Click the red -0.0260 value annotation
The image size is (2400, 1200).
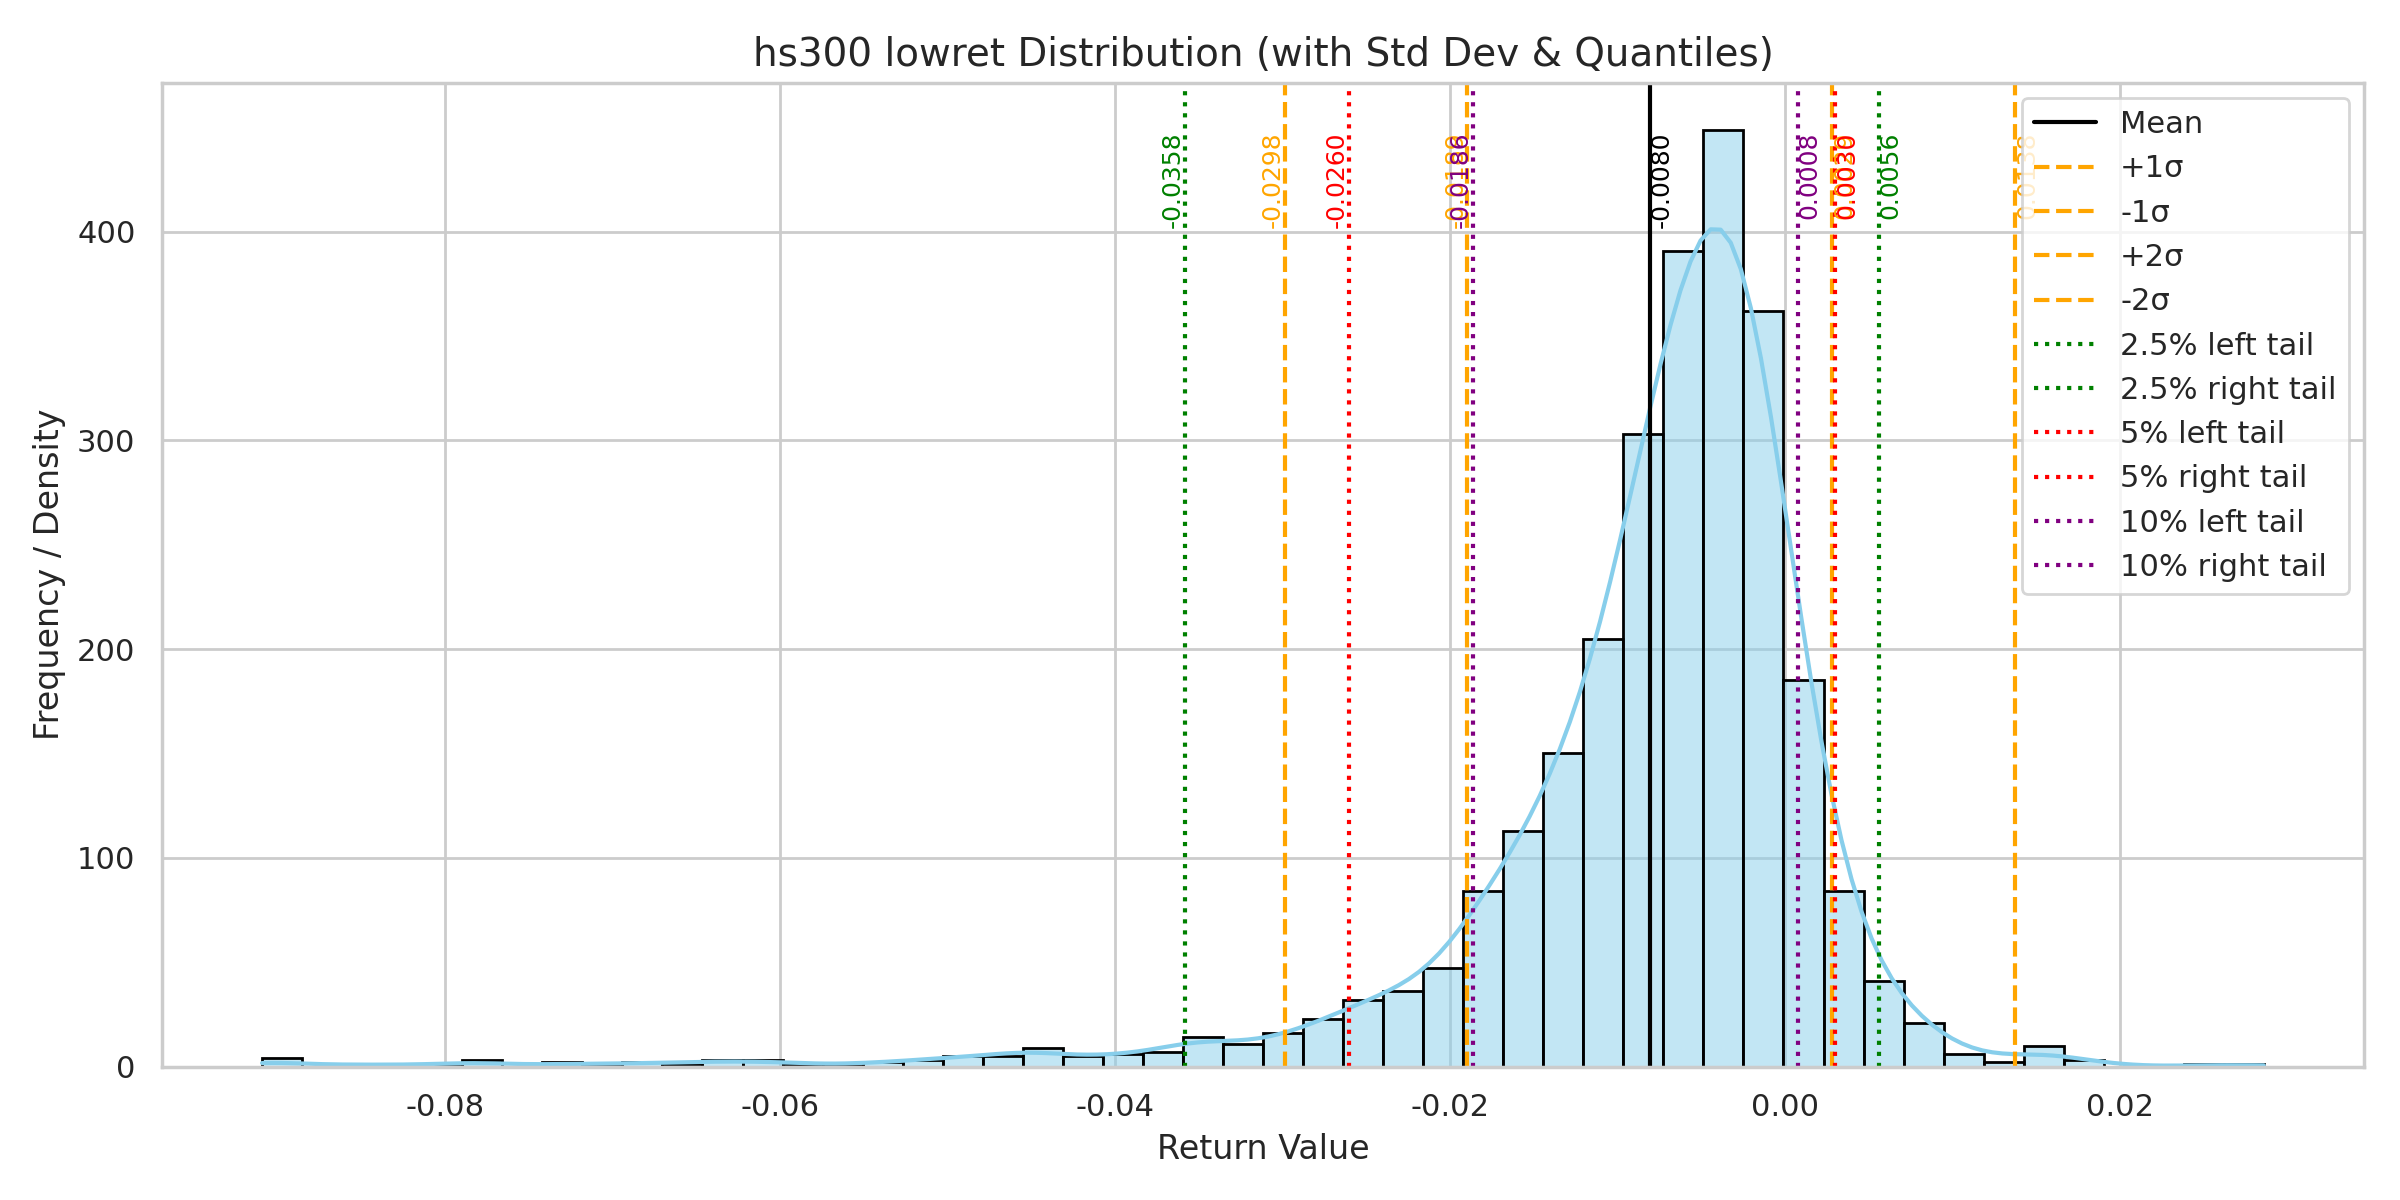click(x=1335, y=182)
